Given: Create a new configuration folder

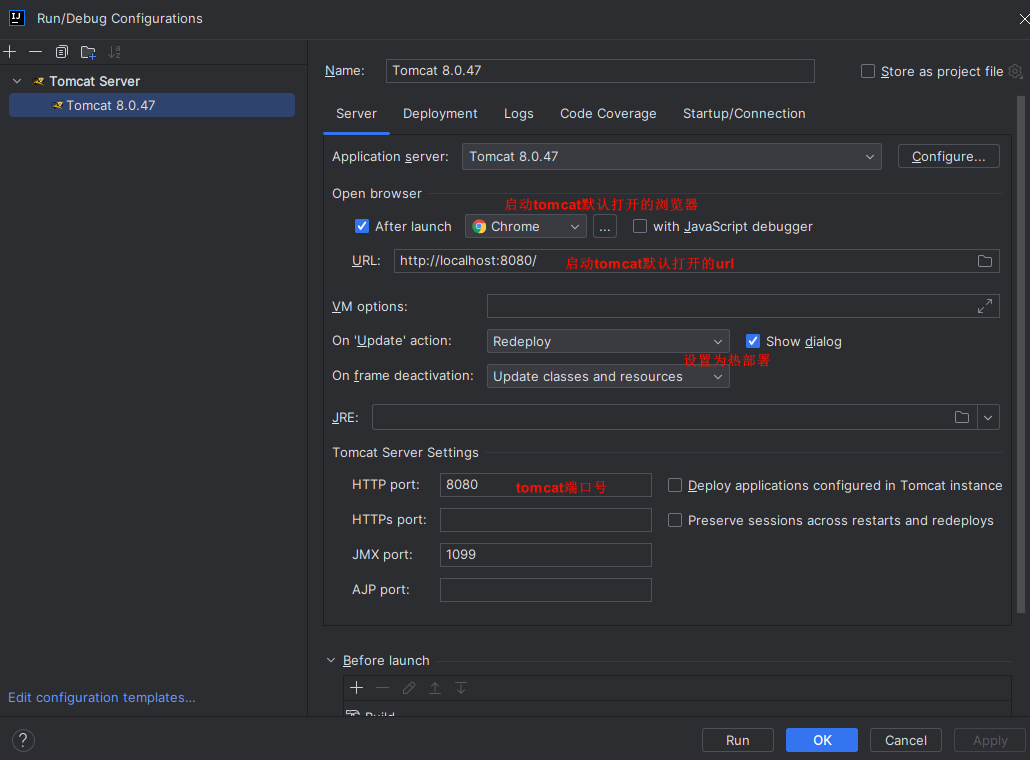Looking at the screenshot, I should point(88,52).
